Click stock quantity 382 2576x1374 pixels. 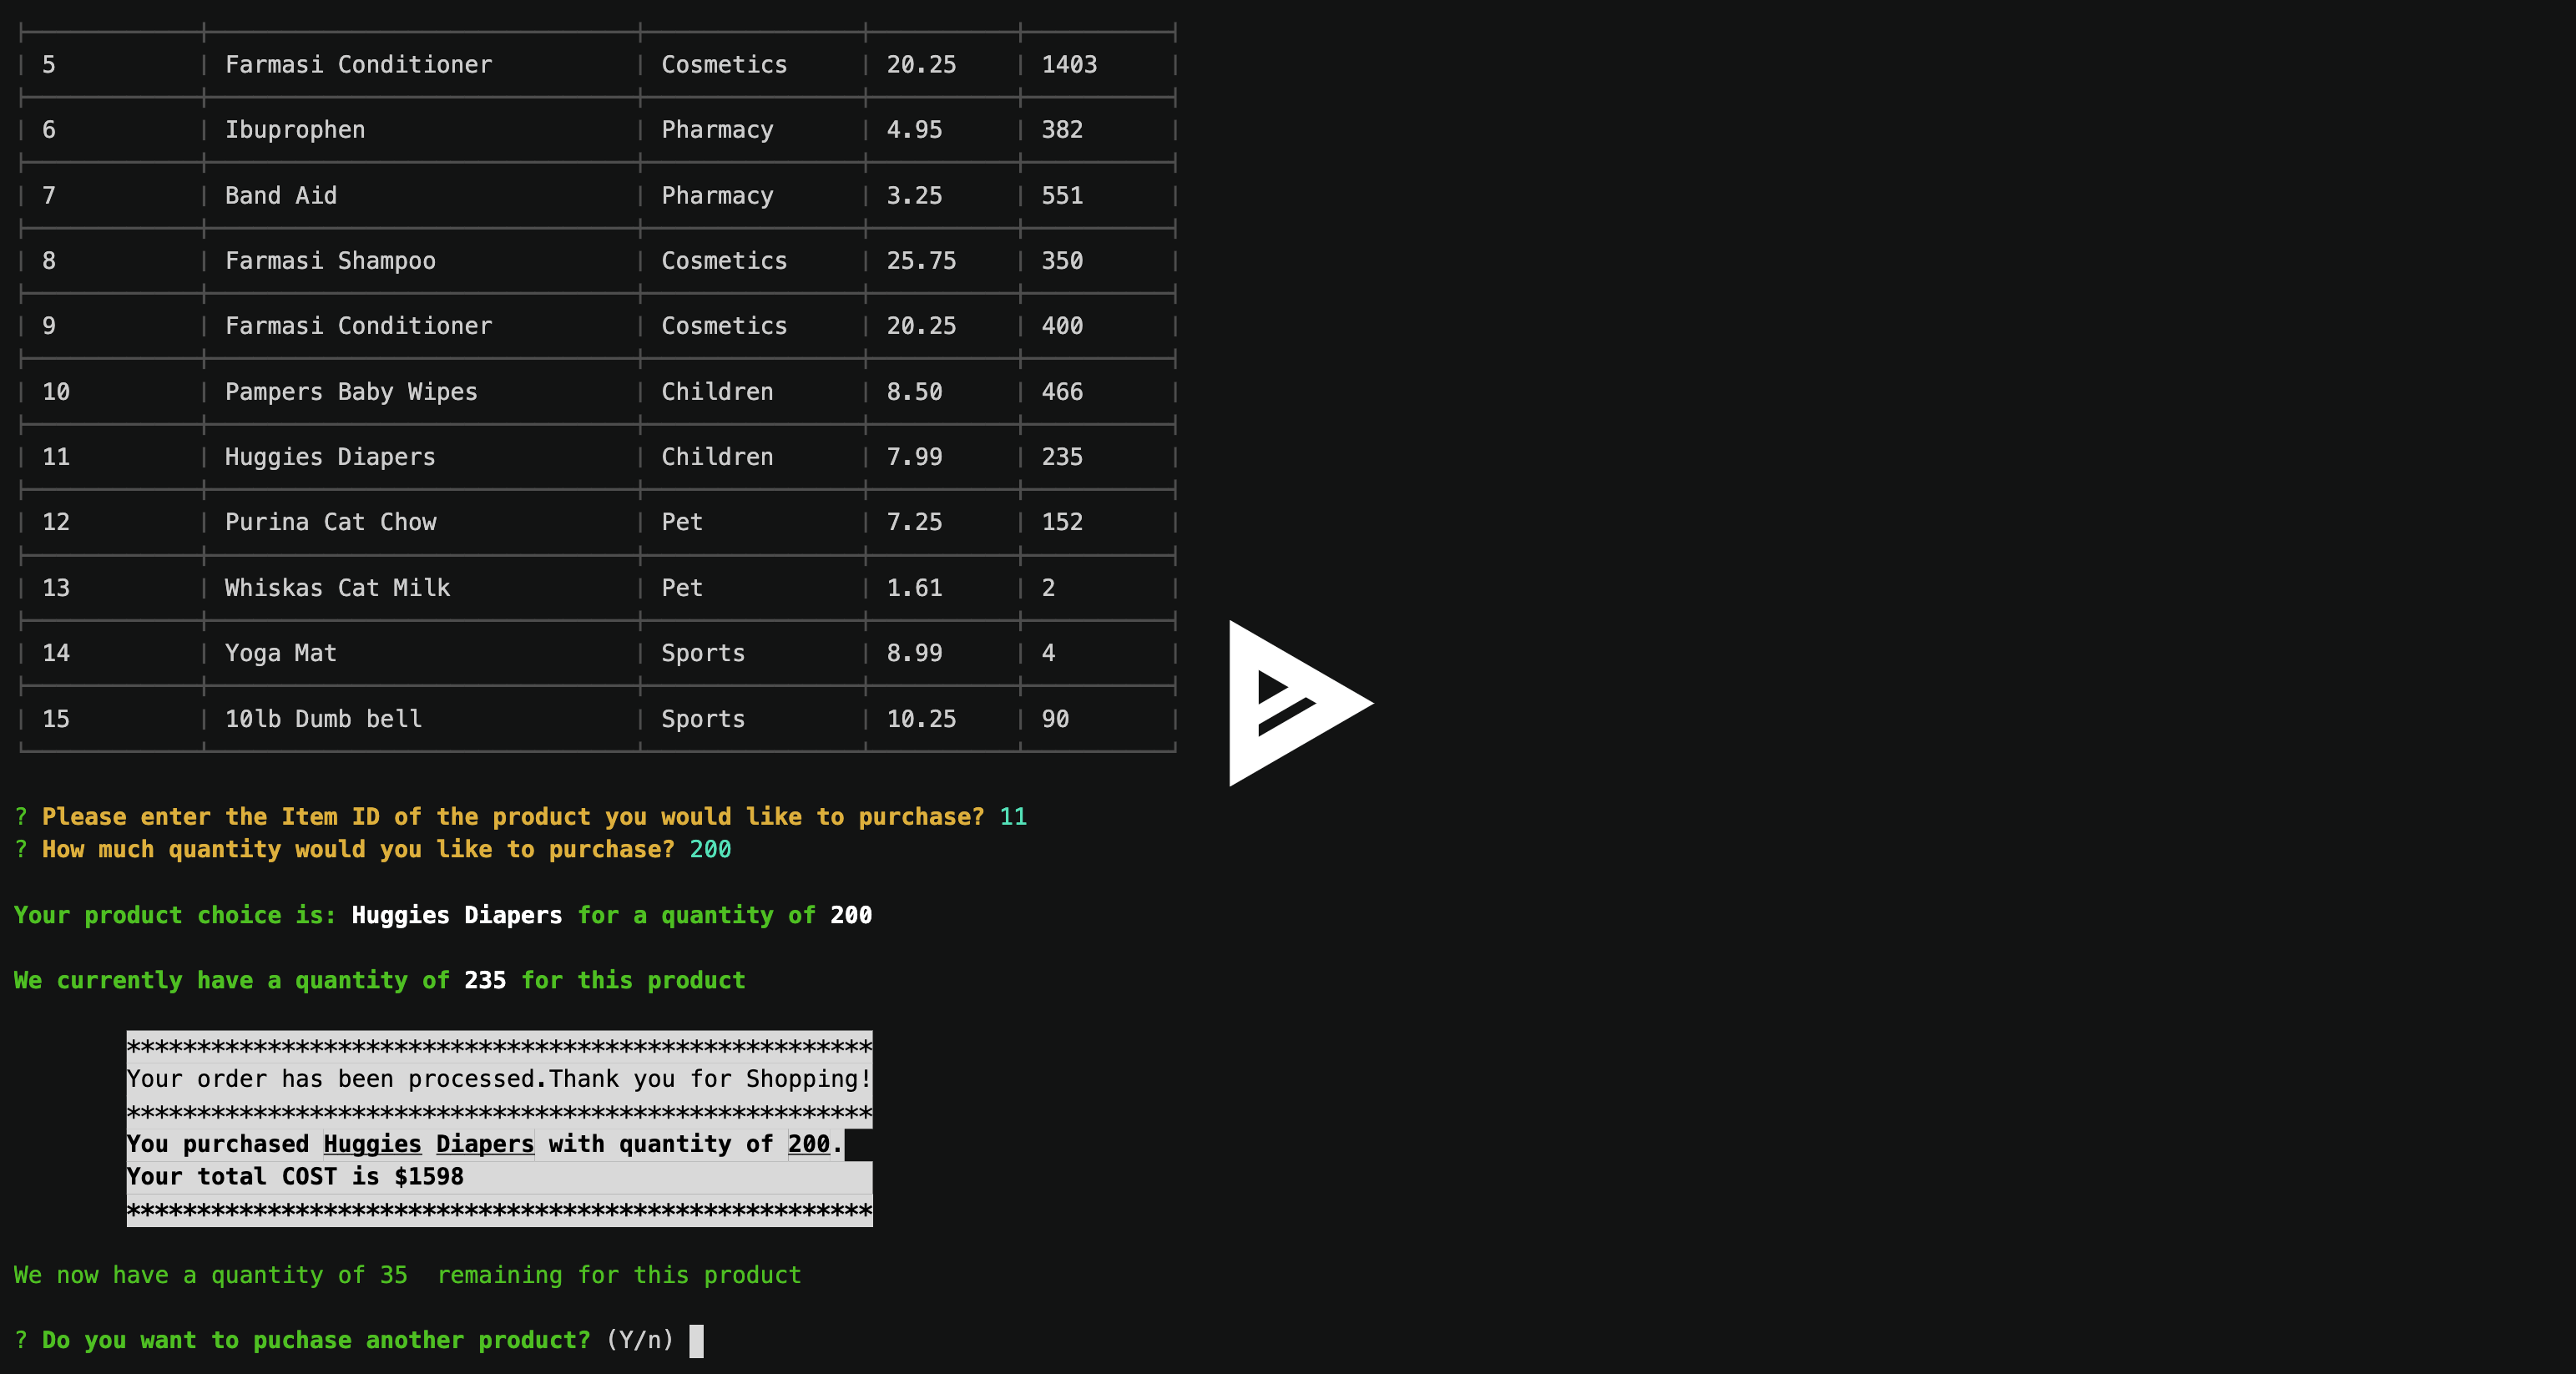pos(1062,130)
